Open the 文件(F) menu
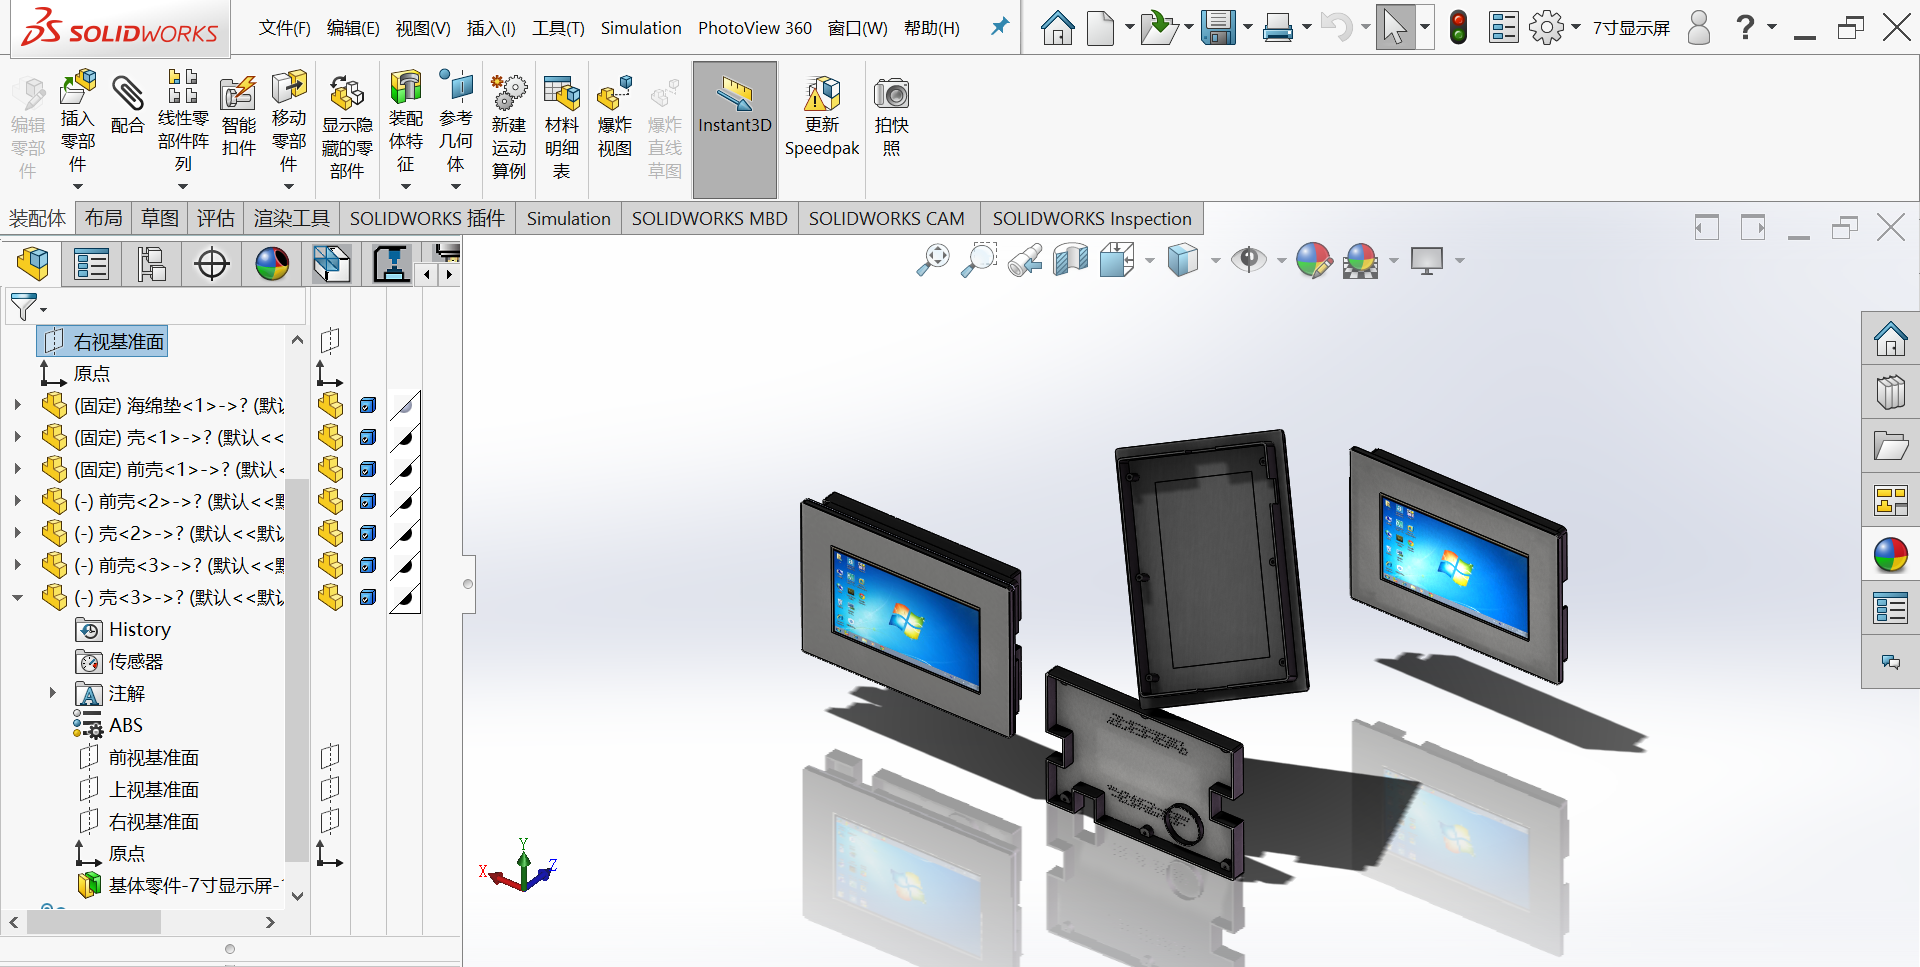This screenshot has width=1920, height=967. tap(284, 28)
